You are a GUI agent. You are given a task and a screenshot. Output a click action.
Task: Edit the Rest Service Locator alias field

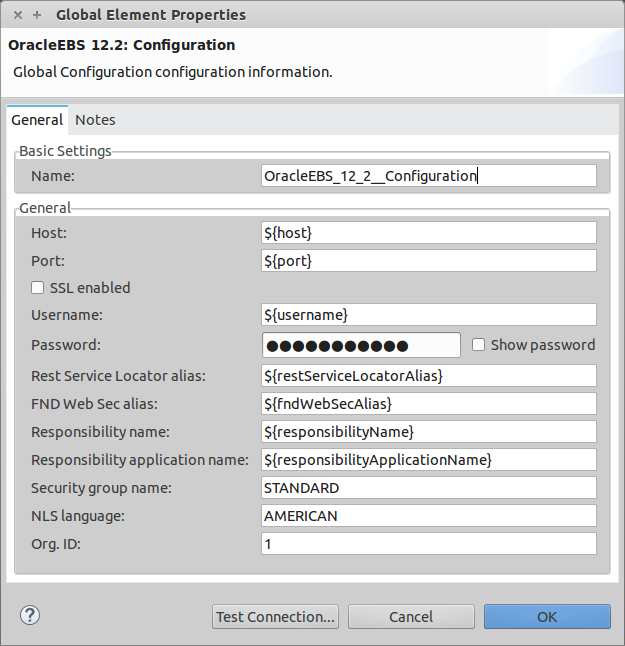point(428,376)
